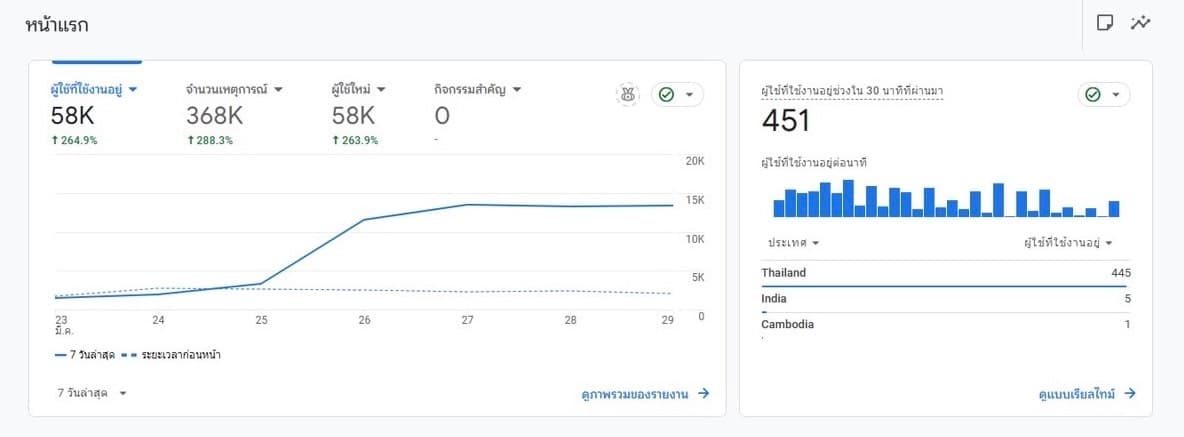Click the green check status icon in the chart card
1184x437 pixels.
coord(667,94)
